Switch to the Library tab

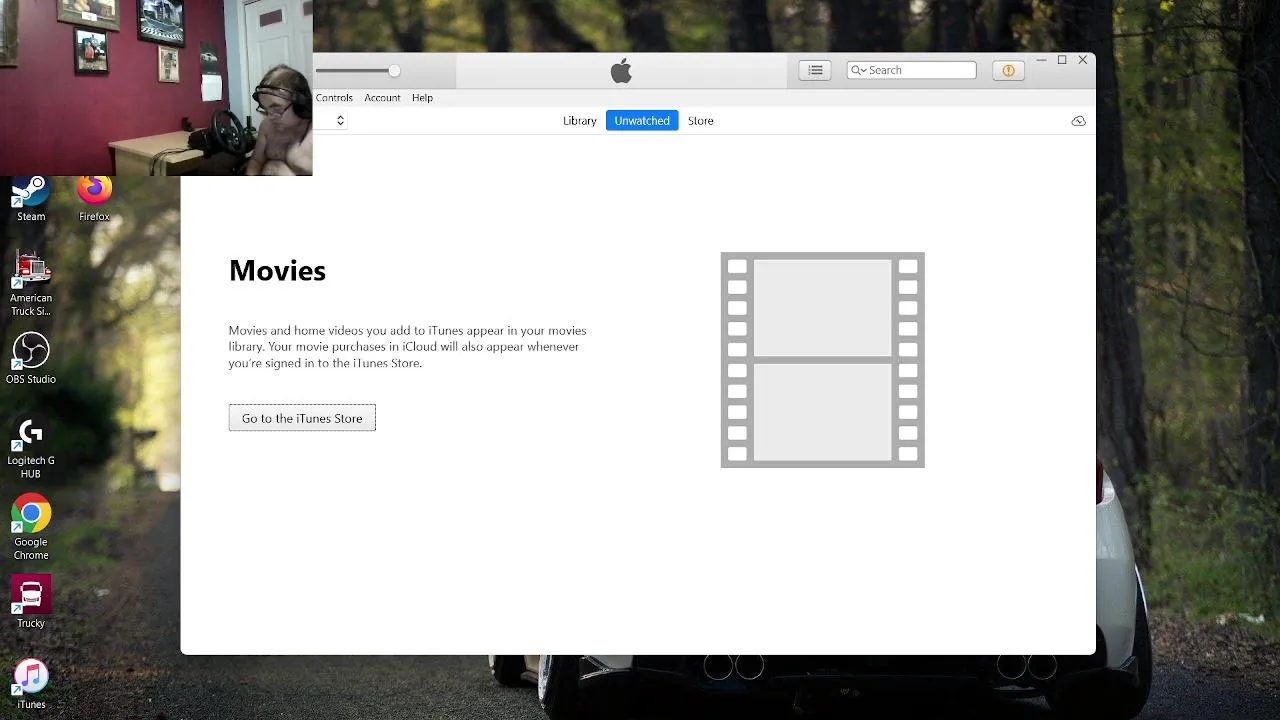579,121
